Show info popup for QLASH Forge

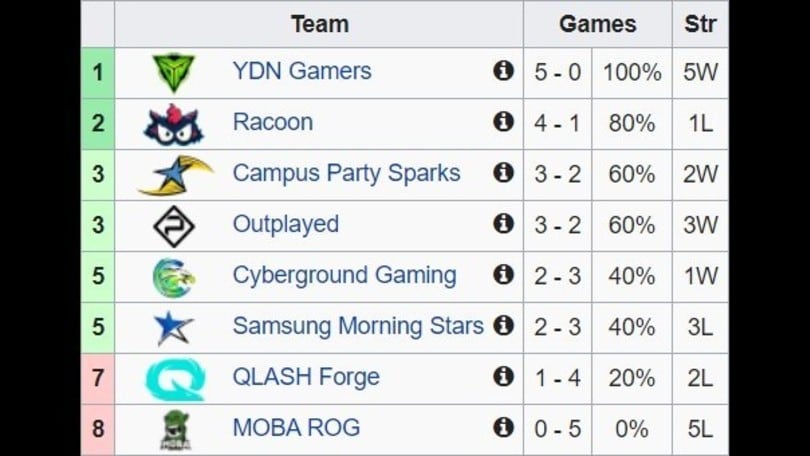(503, 376)
